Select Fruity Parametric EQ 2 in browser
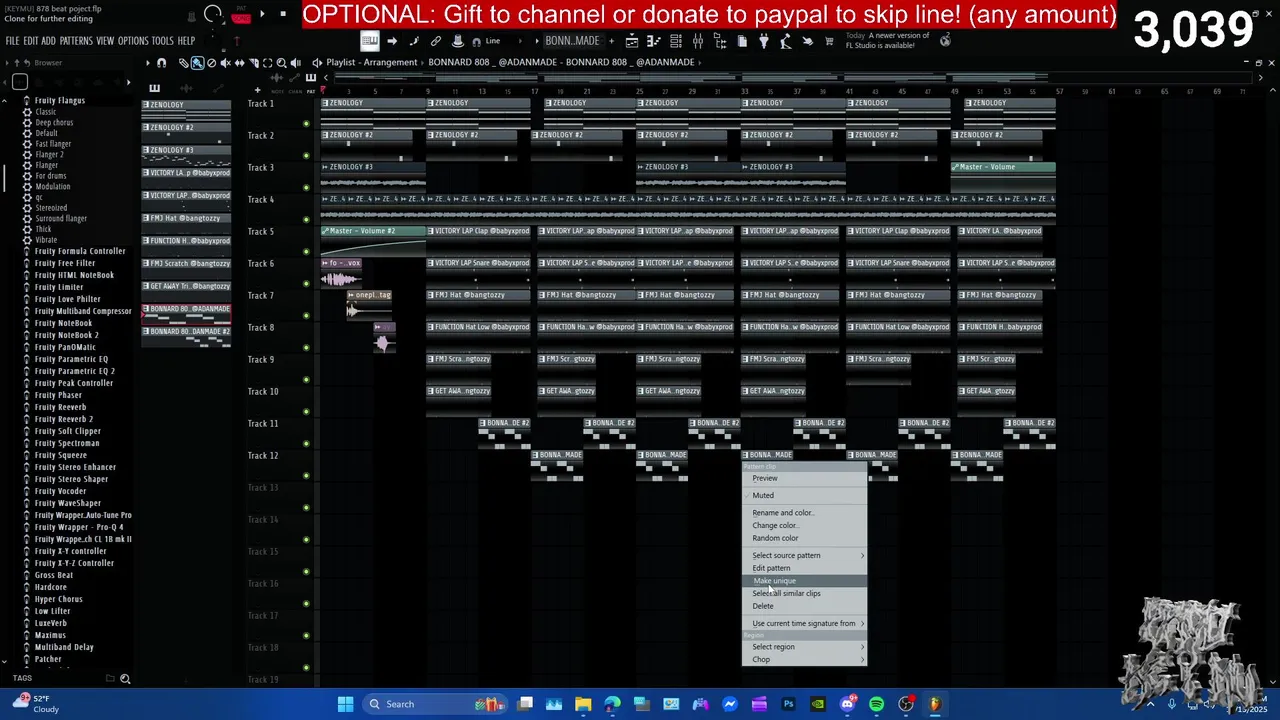The width and height of the screenshot is (1280, 720). pyautogui.click(x=75, y=371)
